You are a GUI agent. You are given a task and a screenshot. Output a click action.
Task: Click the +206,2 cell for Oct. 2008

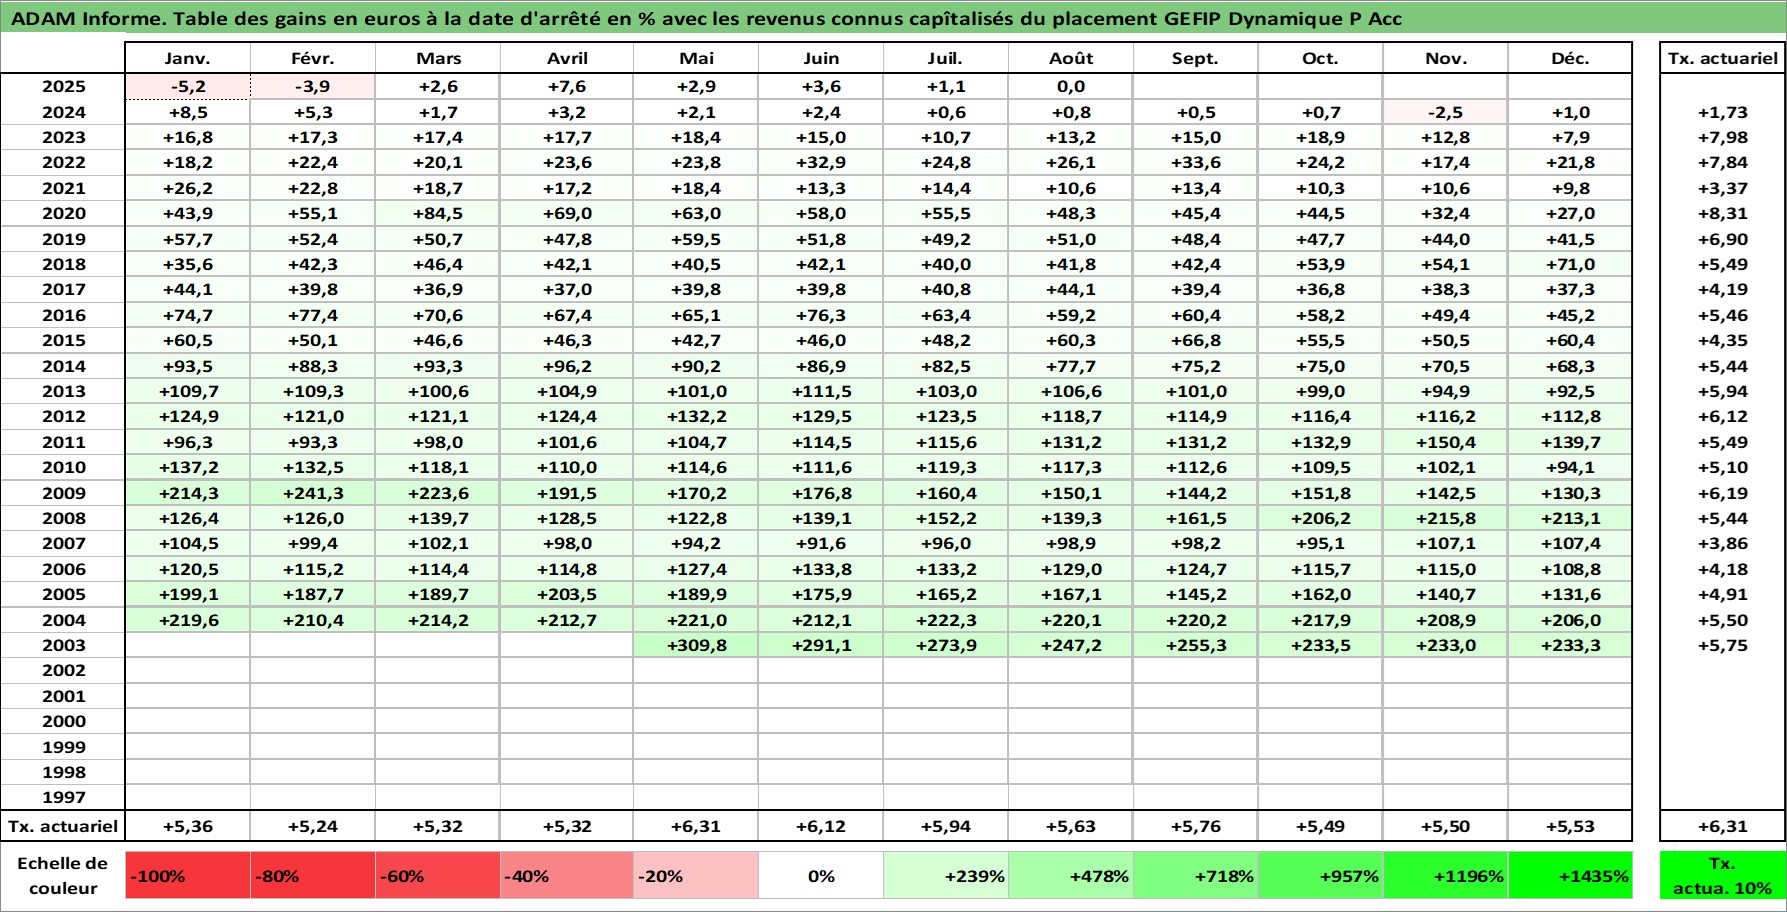click(1321, 518)
